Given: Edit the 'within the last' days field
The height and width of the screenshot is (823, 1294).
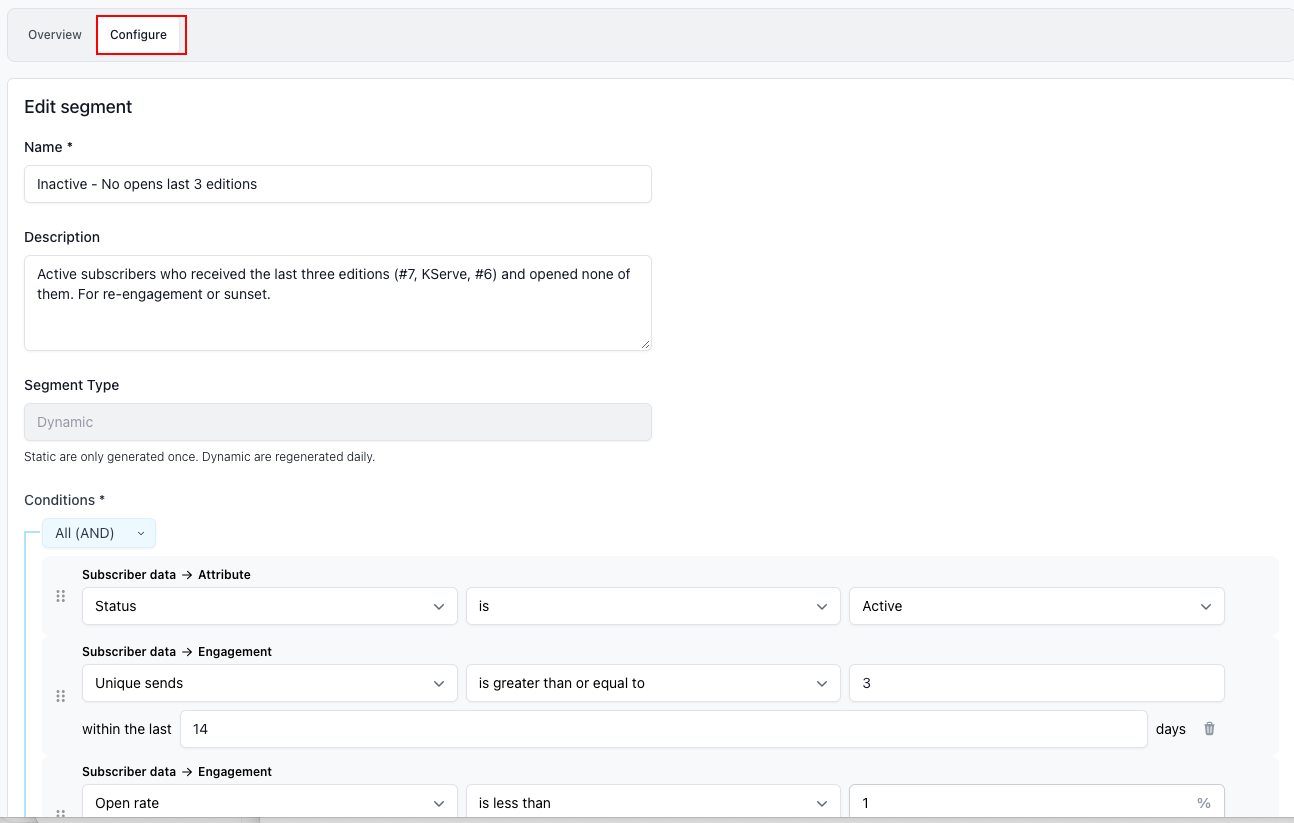Looking at the screenshot, I should (x=664, y=729).
